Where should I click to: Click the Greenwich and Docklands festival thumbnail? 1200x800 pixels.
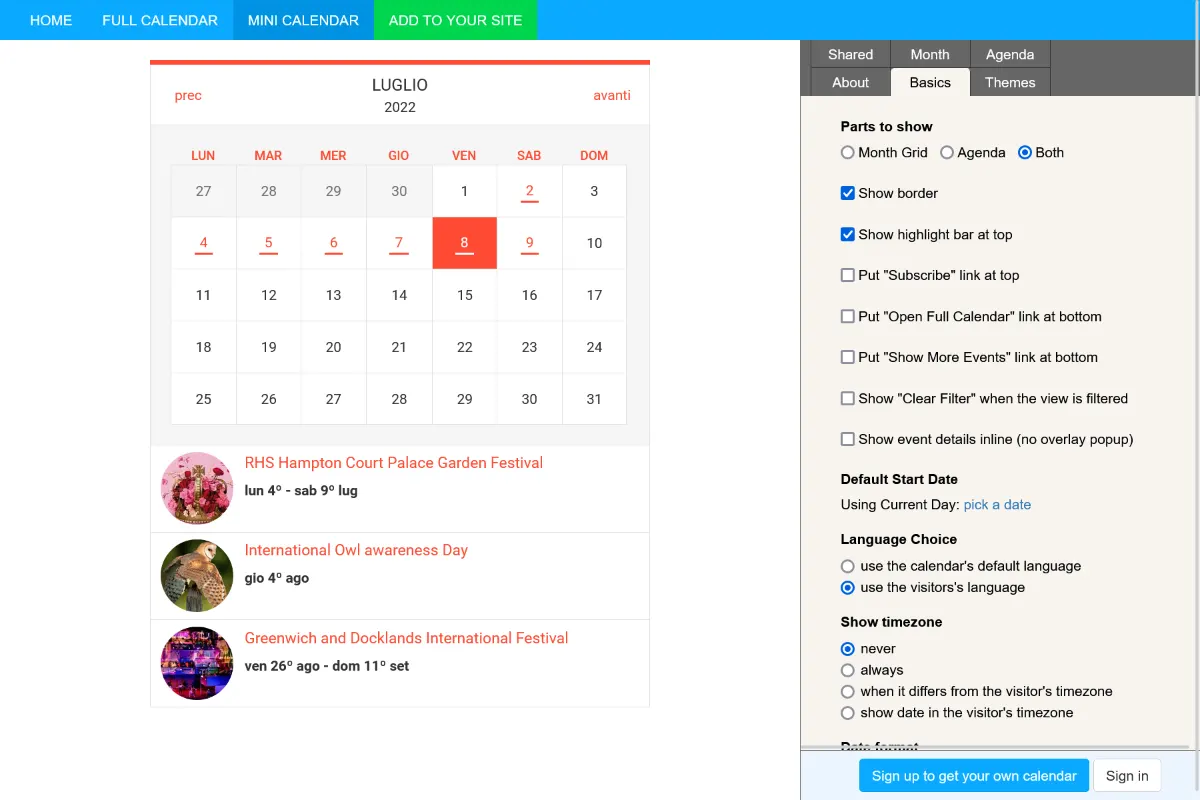(197, 663)
